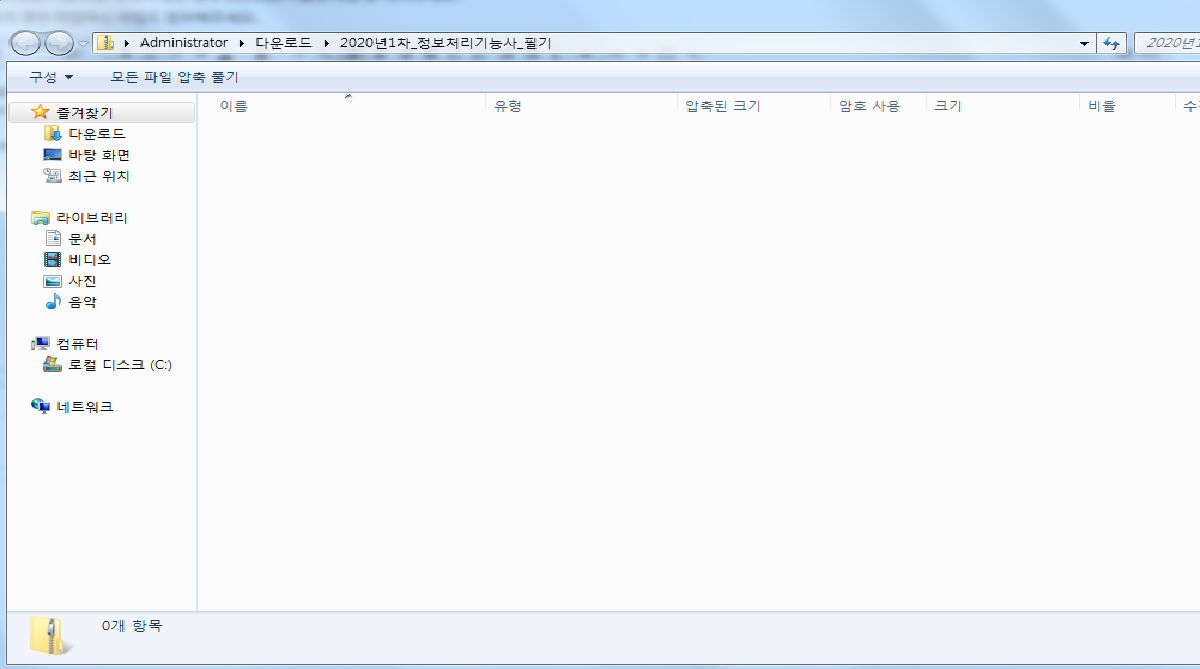Click the Forward navigation arrow button

(59, 43)
